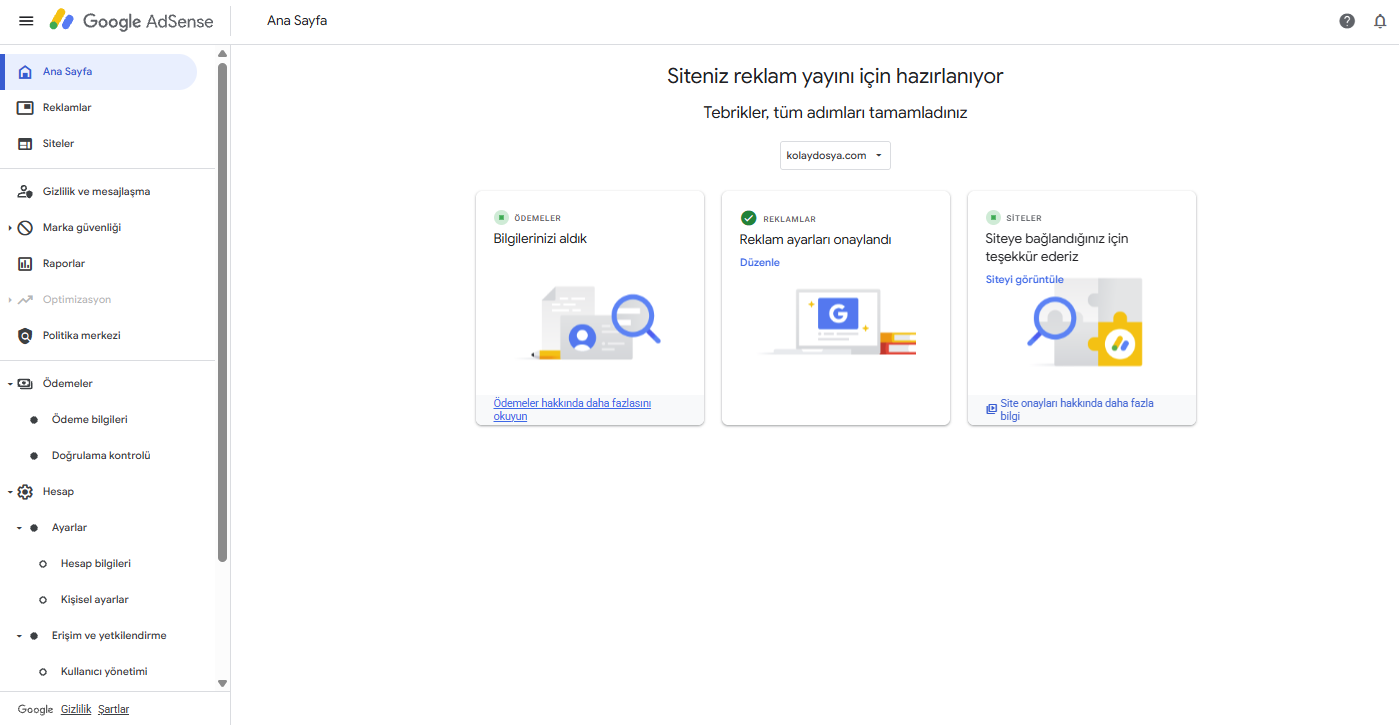Image resolution: width=1399 pixels, height=725 pixels.
Task: Click the Ödemeler money icon
Action: click(25, 384)
